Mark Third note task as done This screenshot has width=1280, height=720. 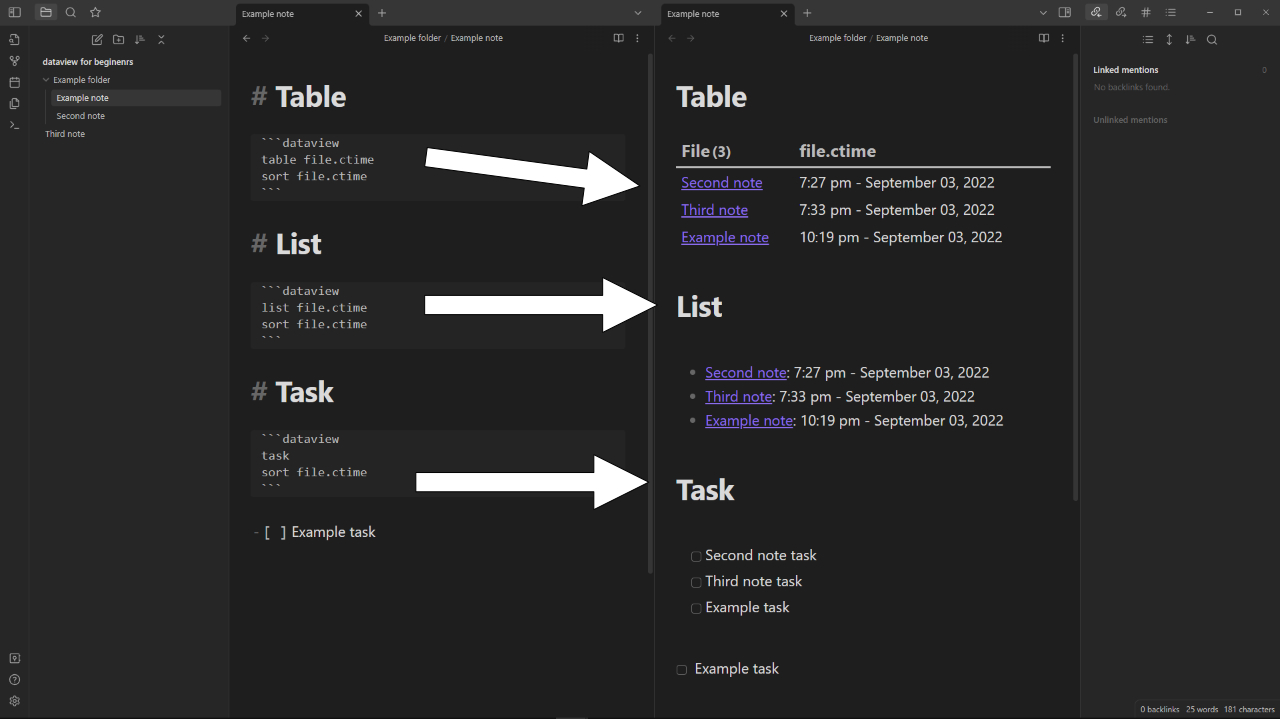[696, 582]
